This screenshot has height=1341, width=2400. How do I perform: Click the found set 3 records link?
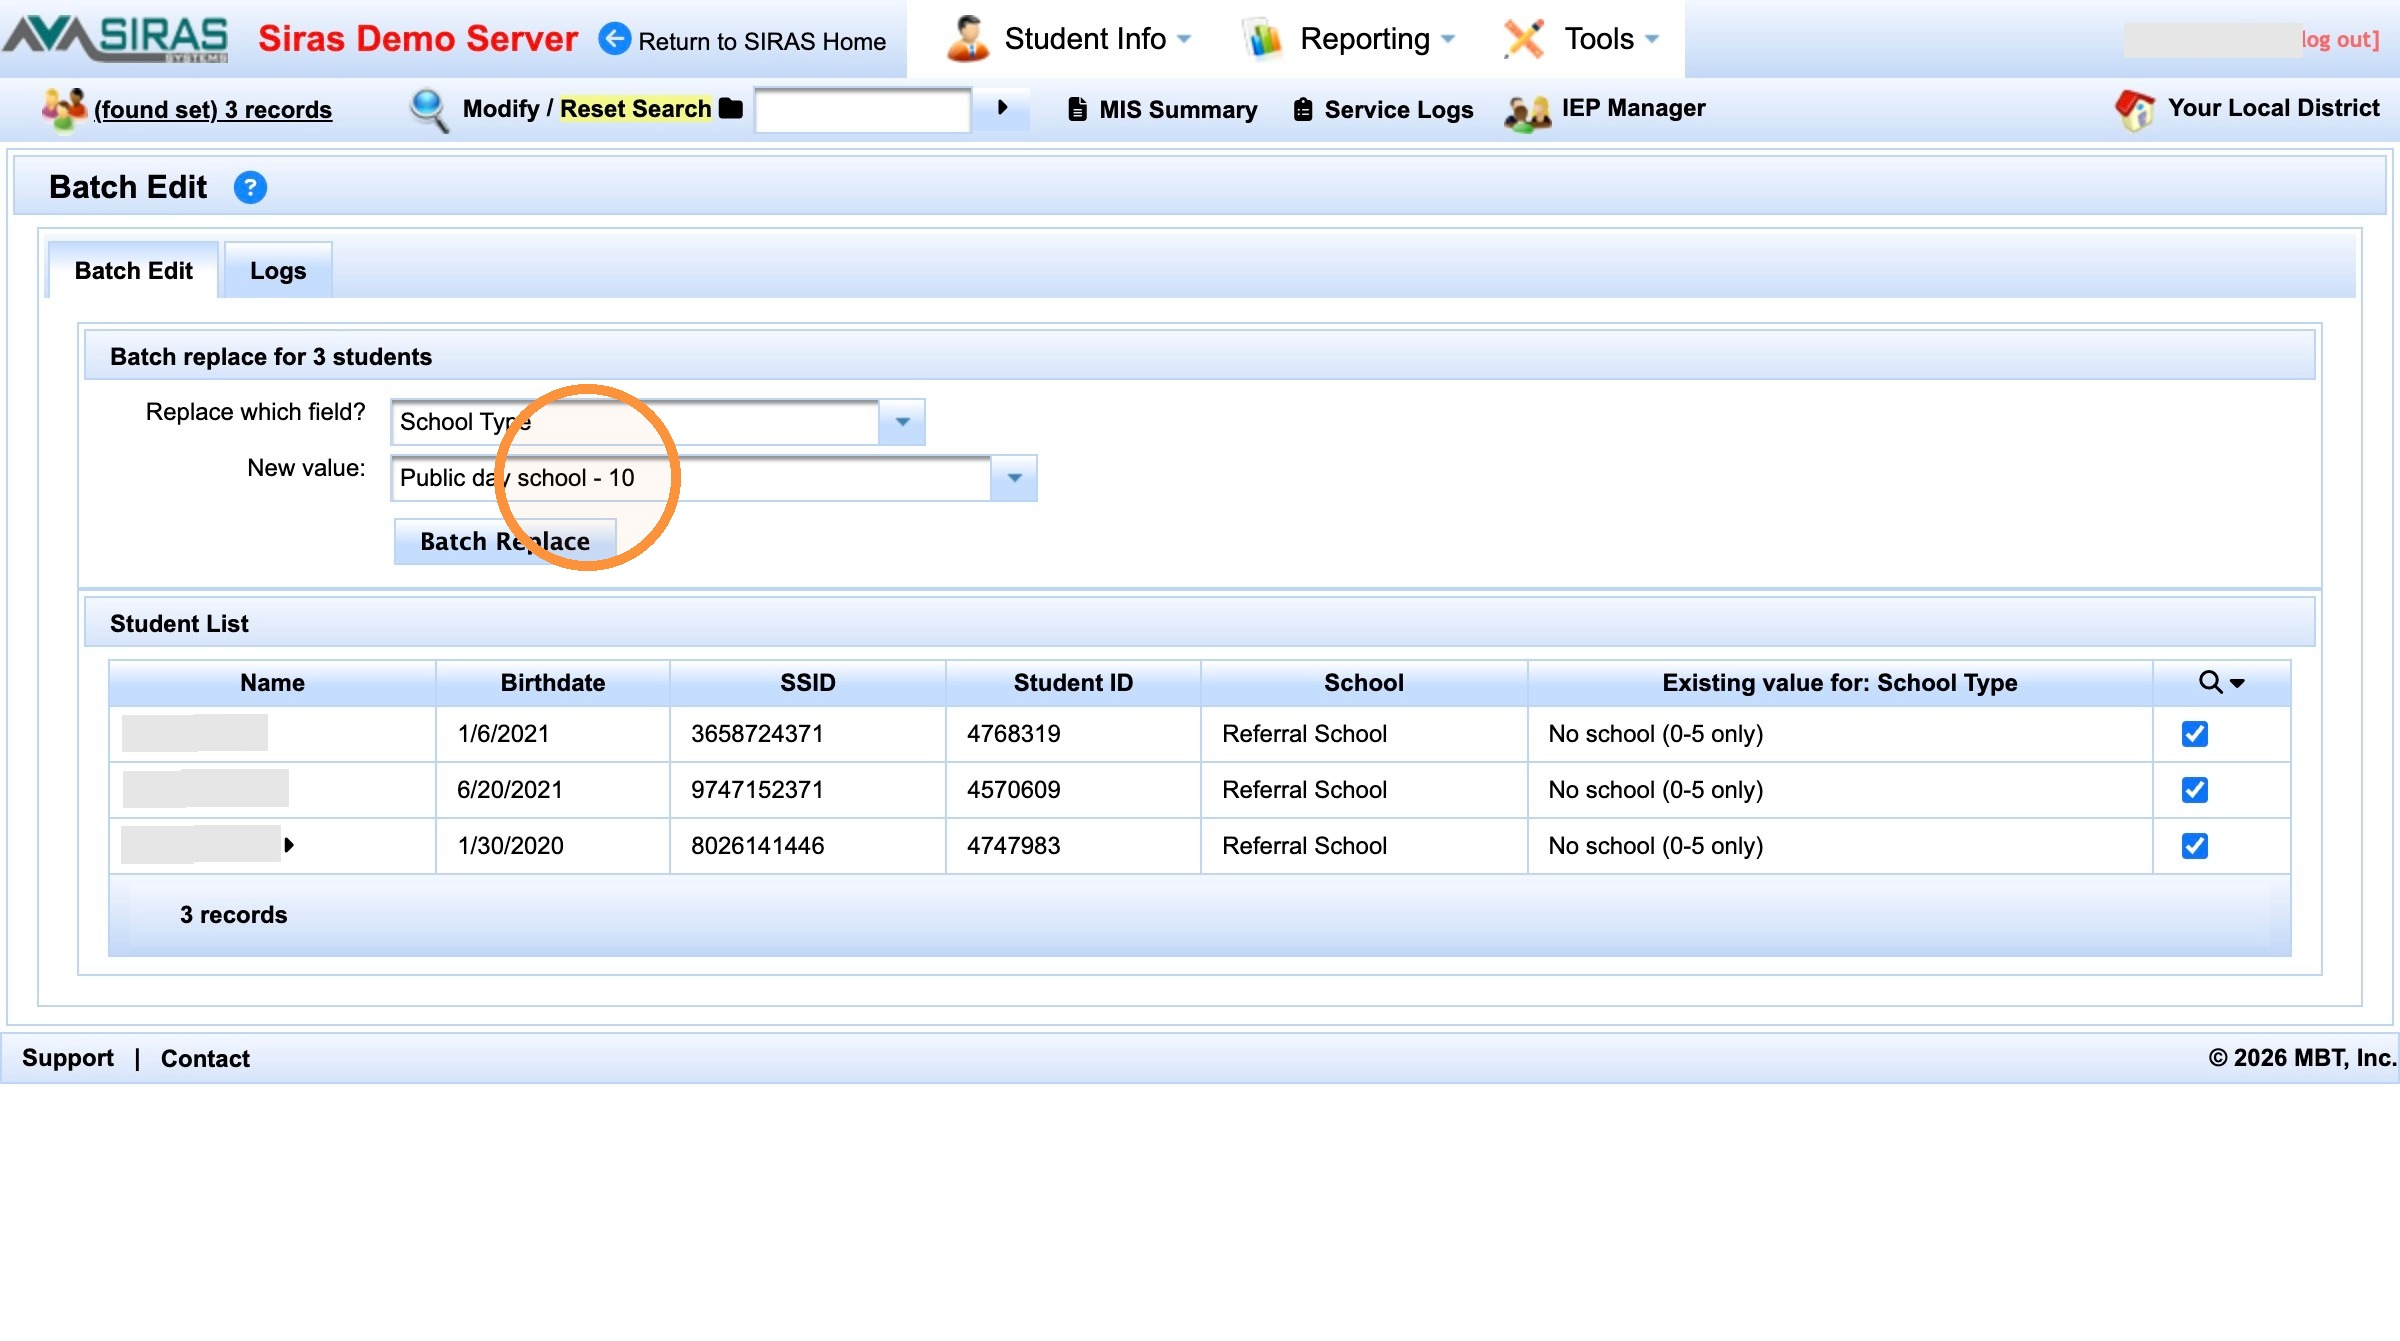213,109
